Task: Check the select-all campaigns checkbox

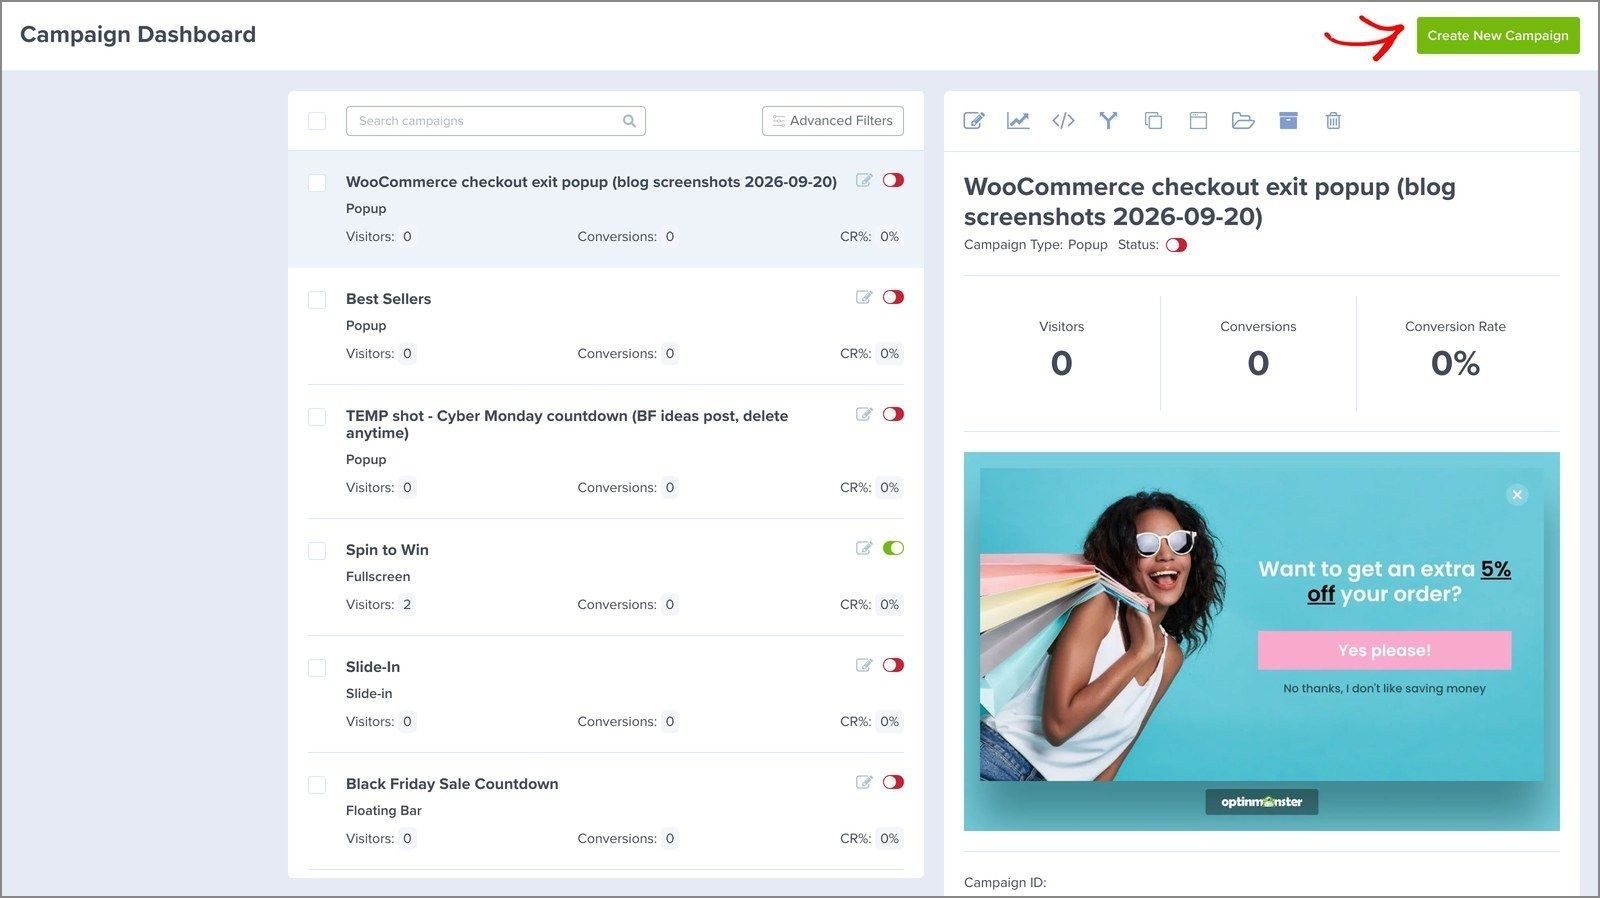Action: point(317,121)
